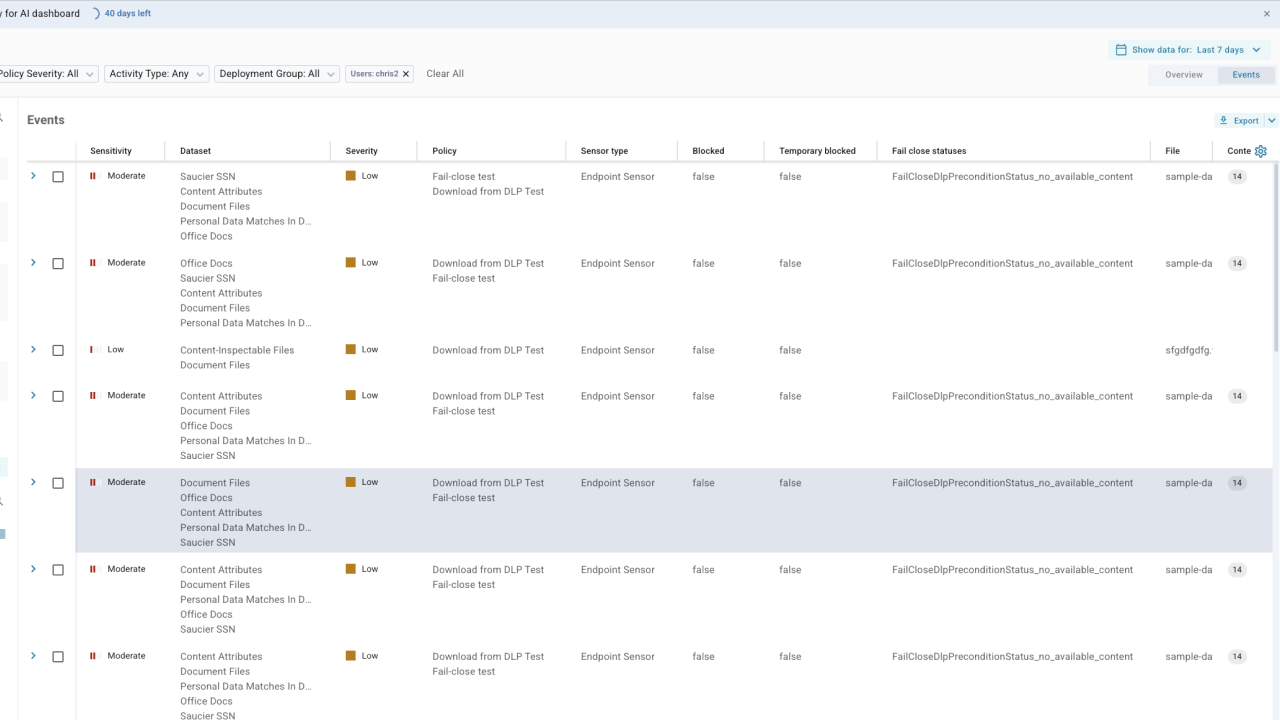Viewport: 1280px width, 720px height.
Task: Expand the first event row chevron
Action: [33, 176]
